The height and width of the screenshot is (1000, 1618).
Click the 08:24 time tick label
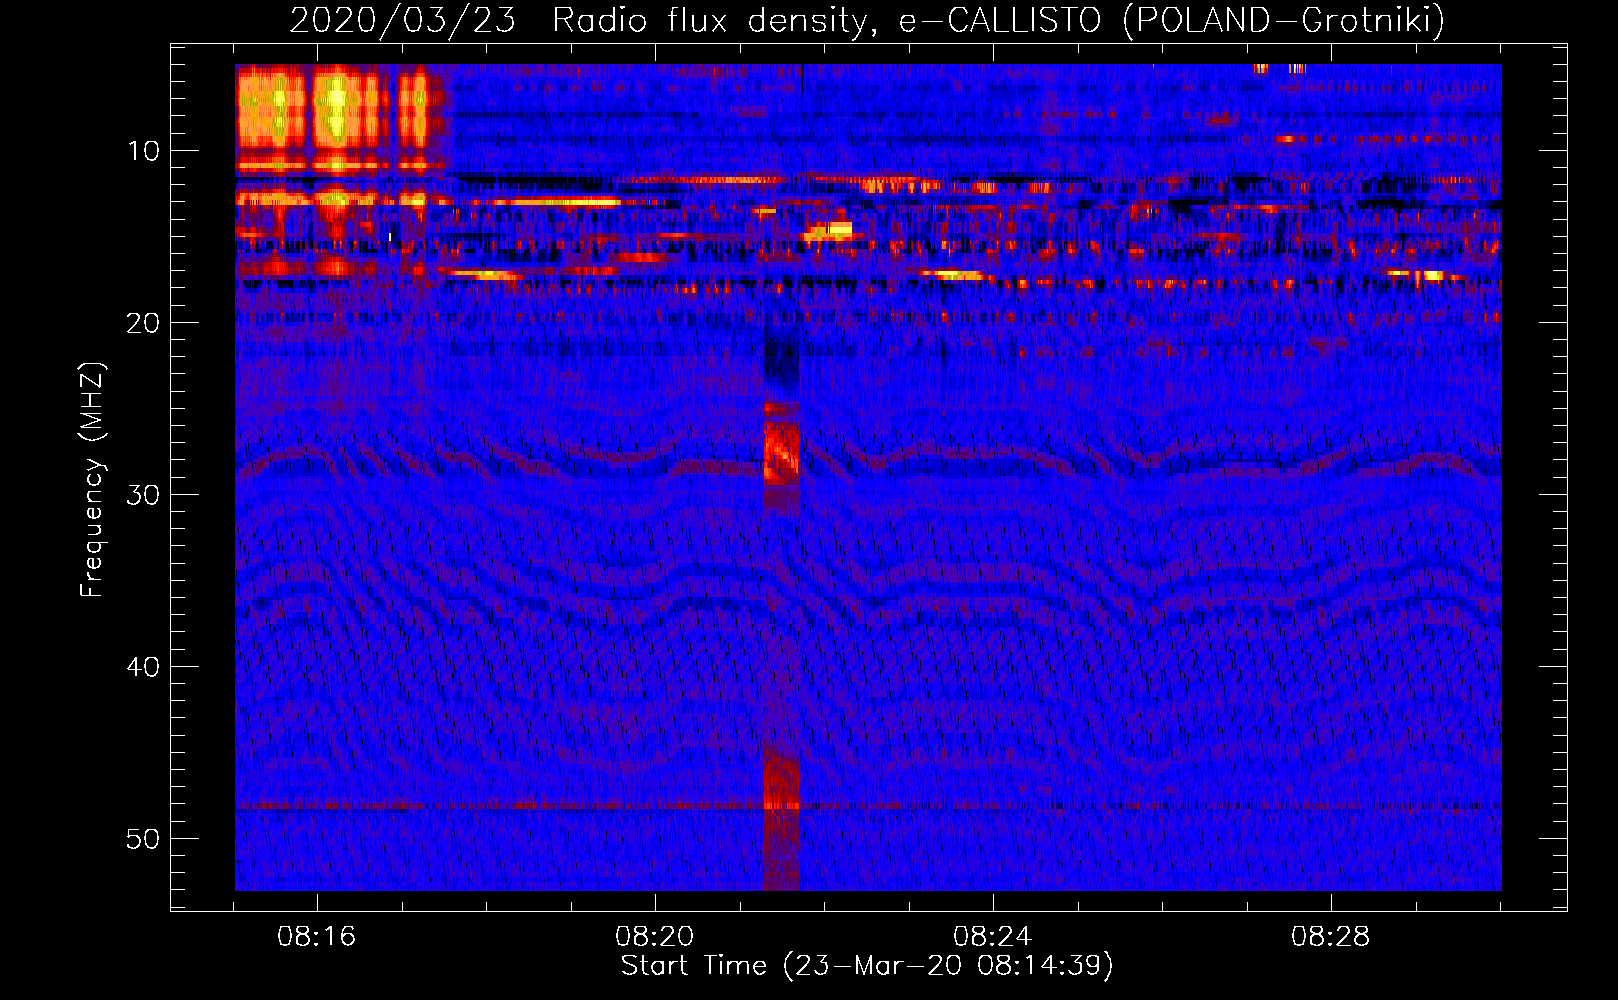[x=992, y=937]
